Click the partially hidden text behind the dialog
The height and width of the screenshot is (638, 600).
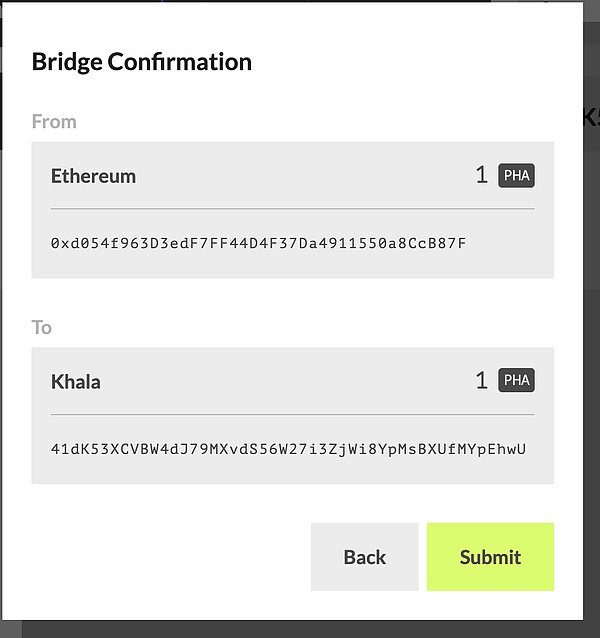(x=591, y=116)
